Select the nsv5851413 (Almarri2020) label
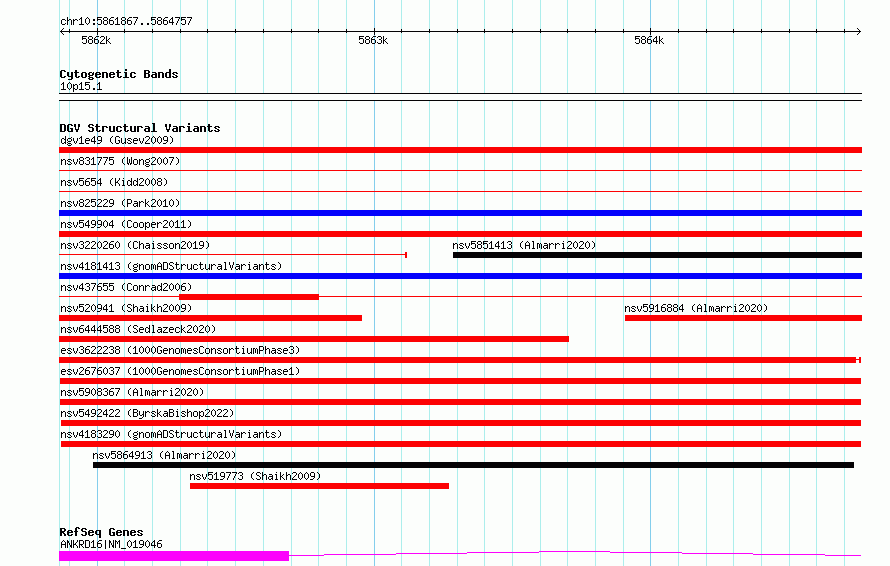 click(524, 245)
